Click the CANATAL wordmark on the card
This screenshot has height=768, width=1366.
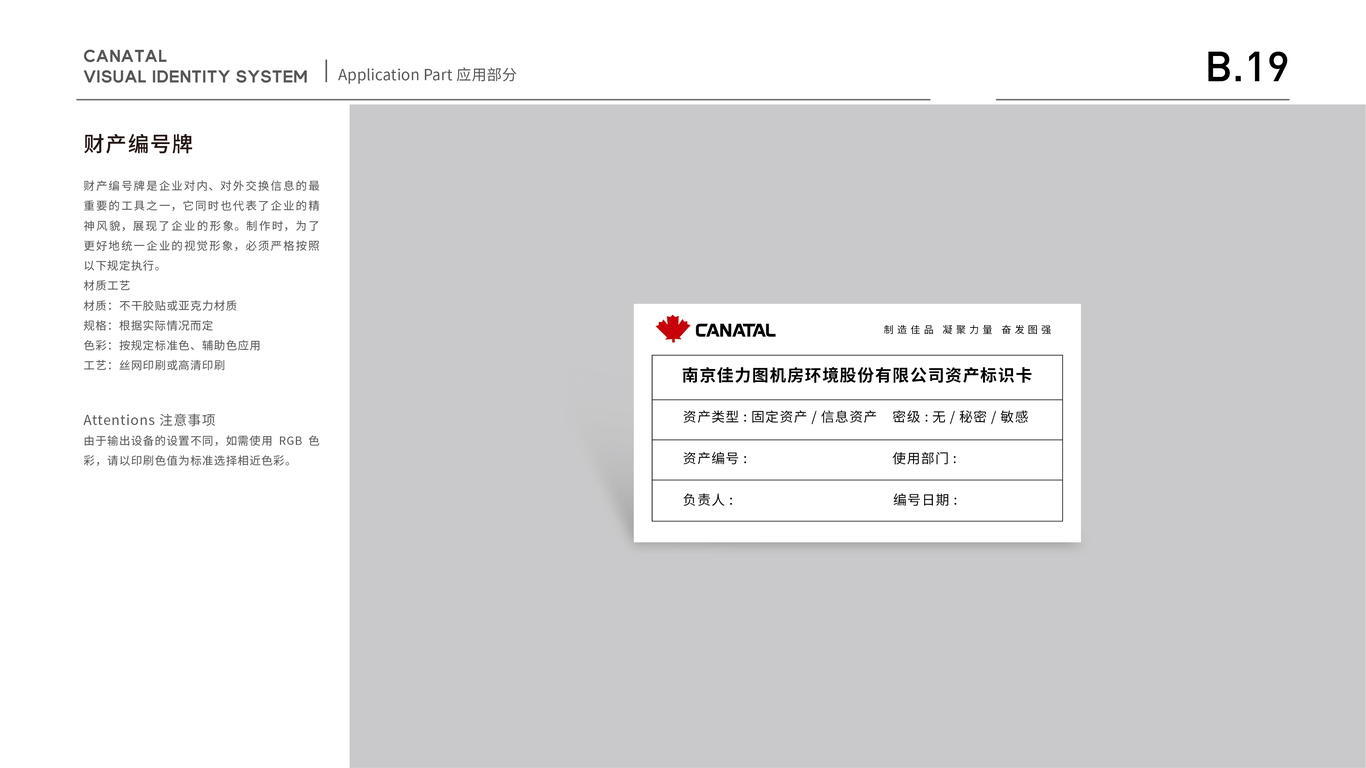click(x=735, y=330)
